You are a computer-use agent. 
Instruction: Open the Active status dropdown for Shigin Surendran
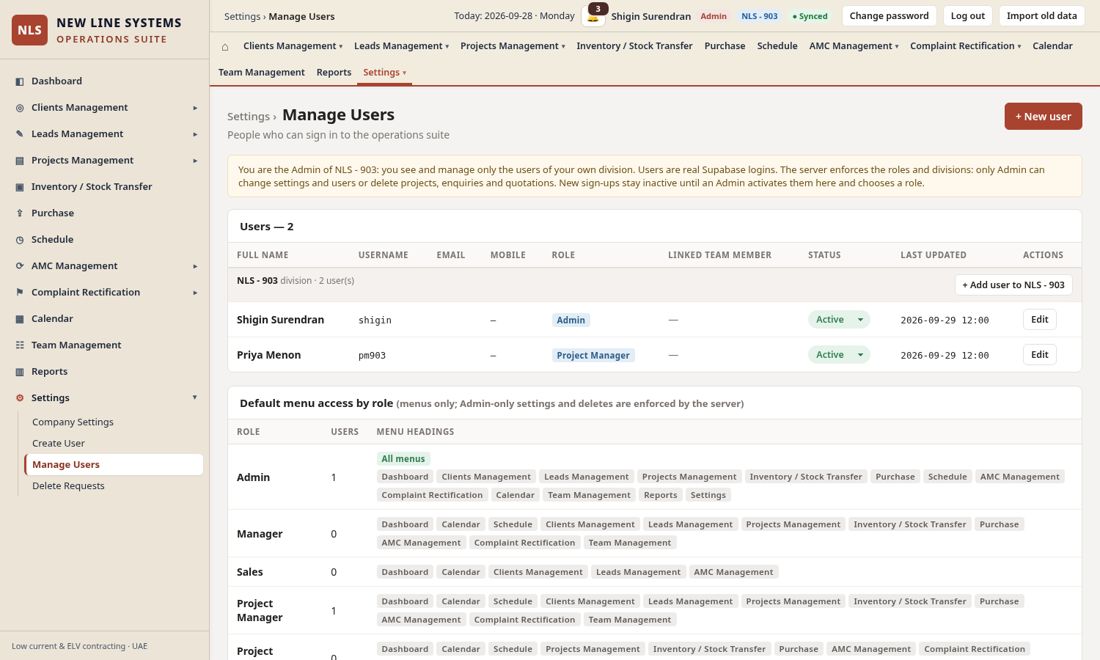839,320
